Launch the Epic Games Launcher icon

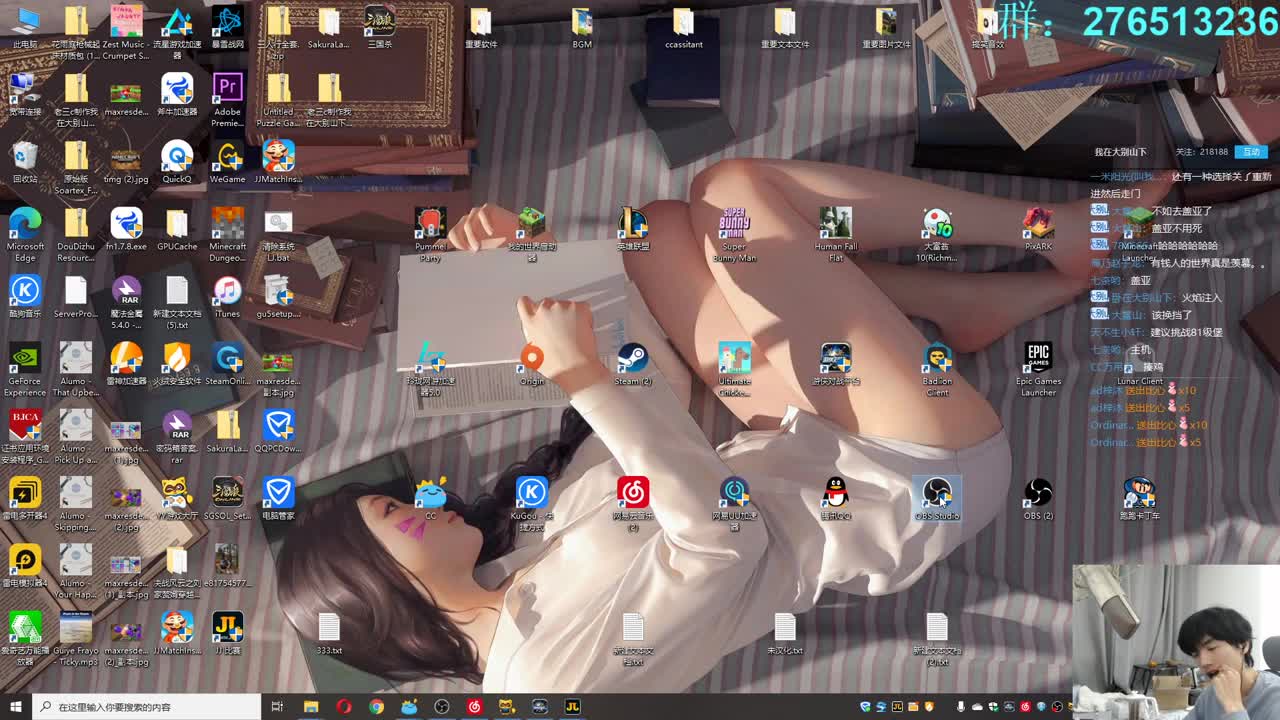1038,370
